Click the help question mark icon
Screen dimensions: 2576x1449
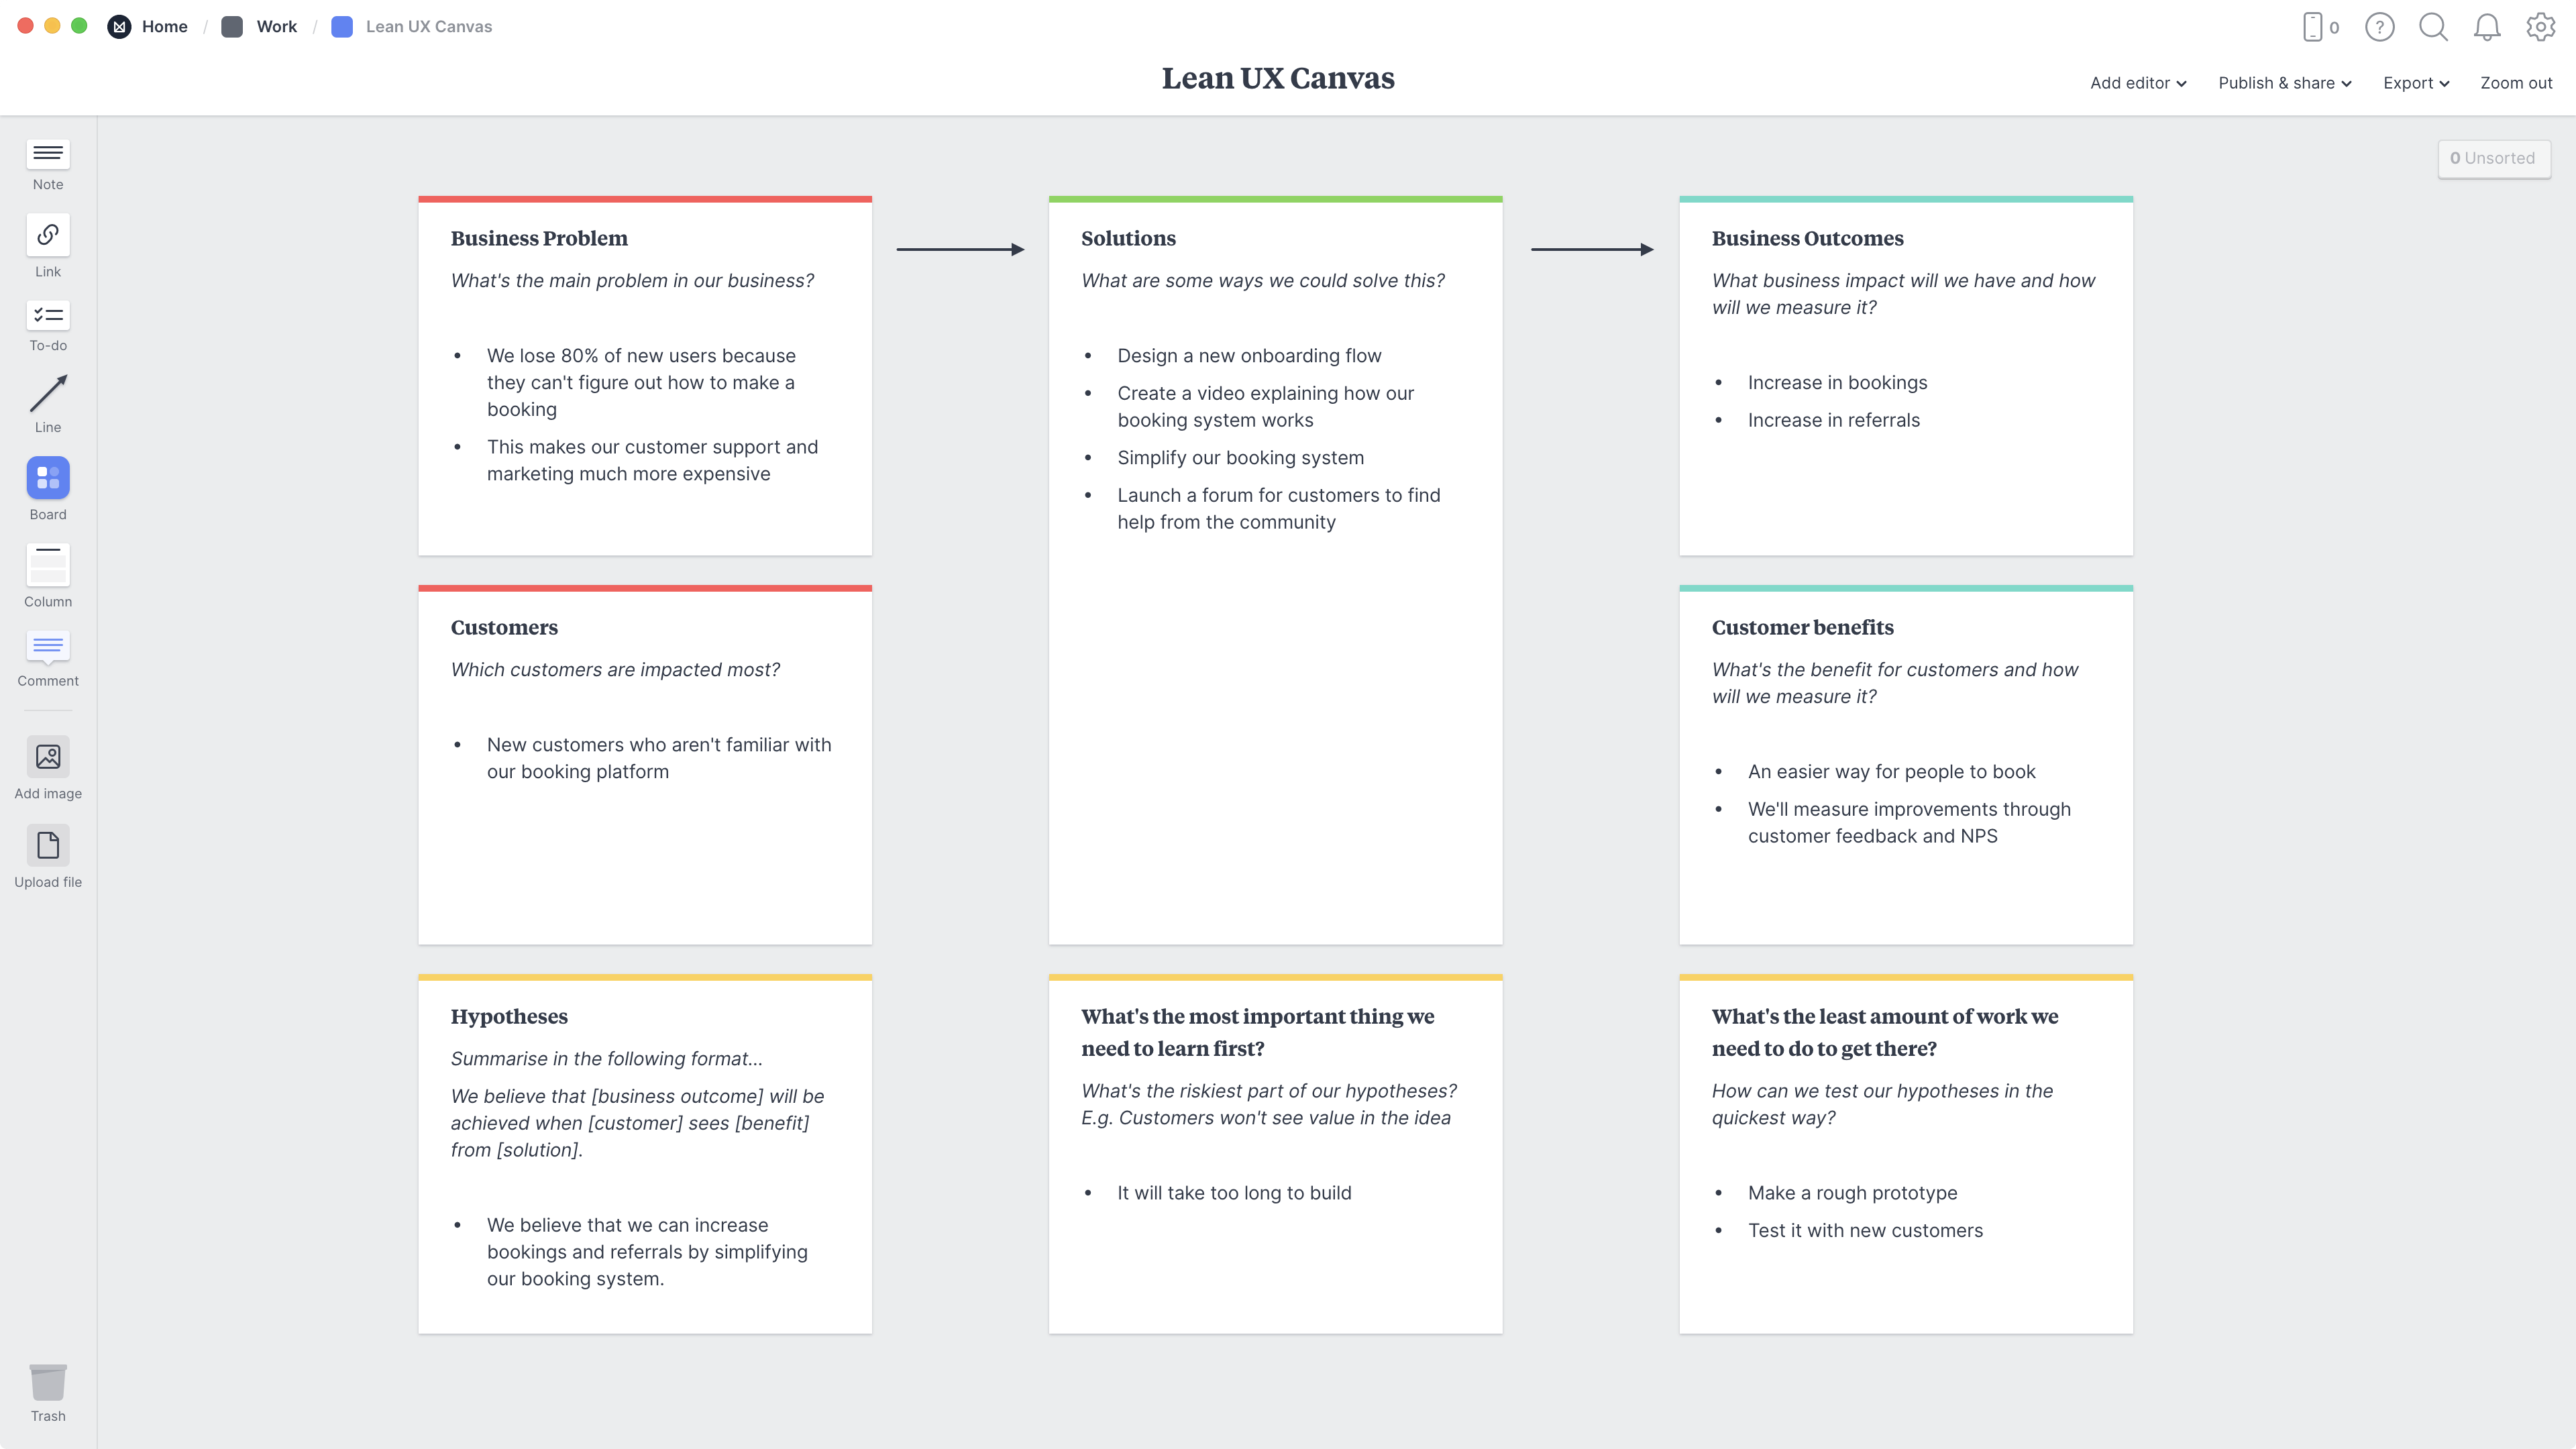(x=2379, y=27)
